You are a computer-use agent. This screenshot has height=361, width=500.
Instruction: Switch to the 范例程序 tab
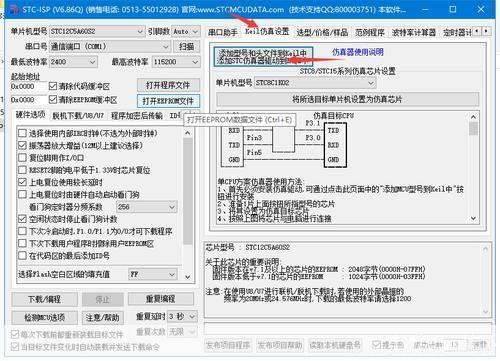point(369,32)
